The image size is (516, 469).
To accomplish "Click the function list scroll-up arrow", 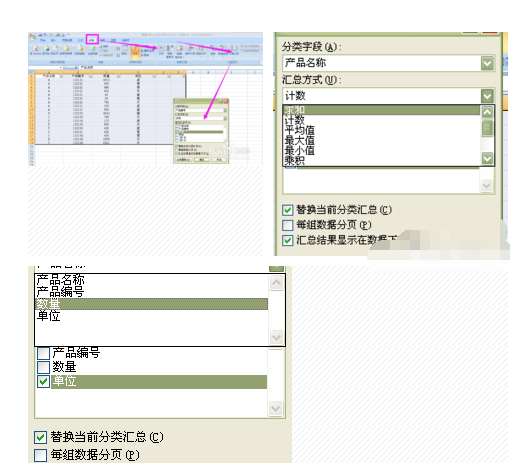I will [487, 112].
